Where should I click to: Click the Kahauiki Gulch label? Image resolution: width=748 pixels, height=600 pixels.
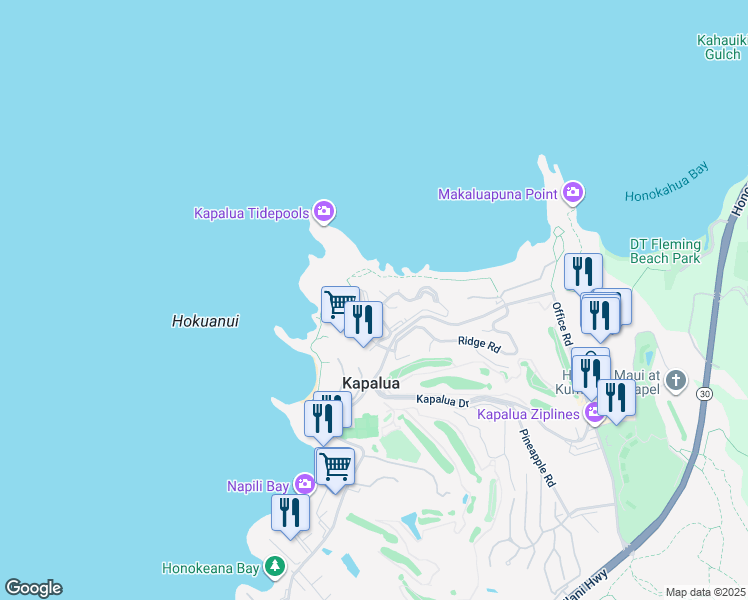[x=721, y=47]
